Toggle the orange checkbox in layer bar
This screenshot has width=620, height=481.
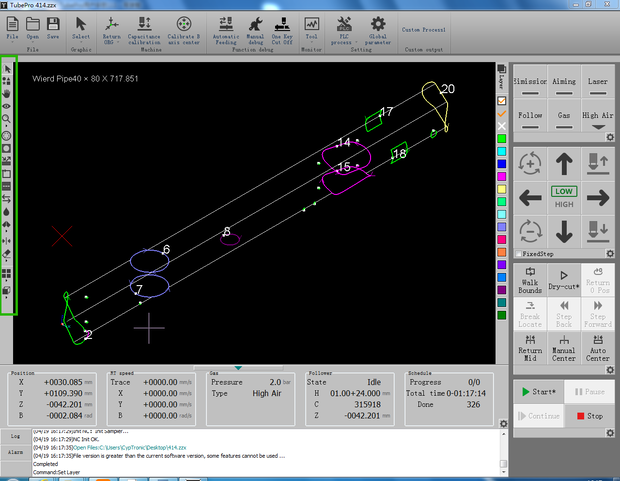(x=501, y=101)
